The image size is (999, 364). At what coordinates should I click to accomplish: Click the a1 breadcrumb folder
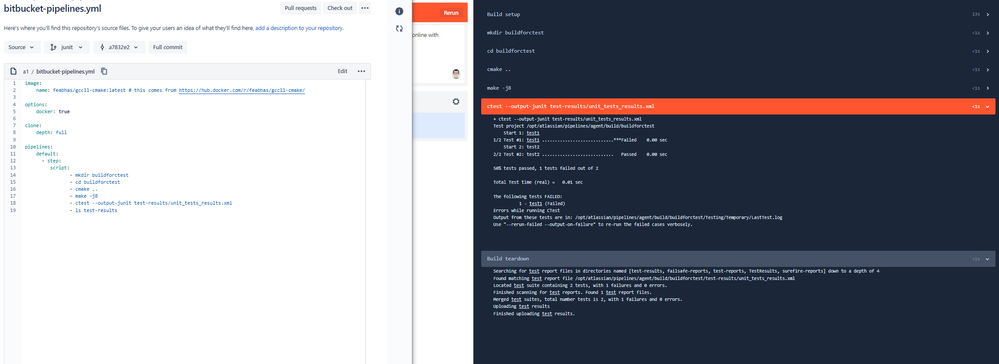pos(26,71)
